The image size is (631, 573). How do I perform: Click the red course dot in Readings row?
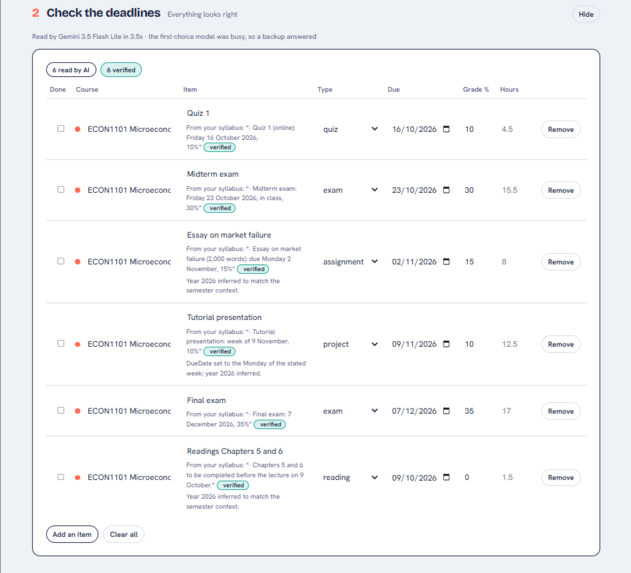pos(78,477)
